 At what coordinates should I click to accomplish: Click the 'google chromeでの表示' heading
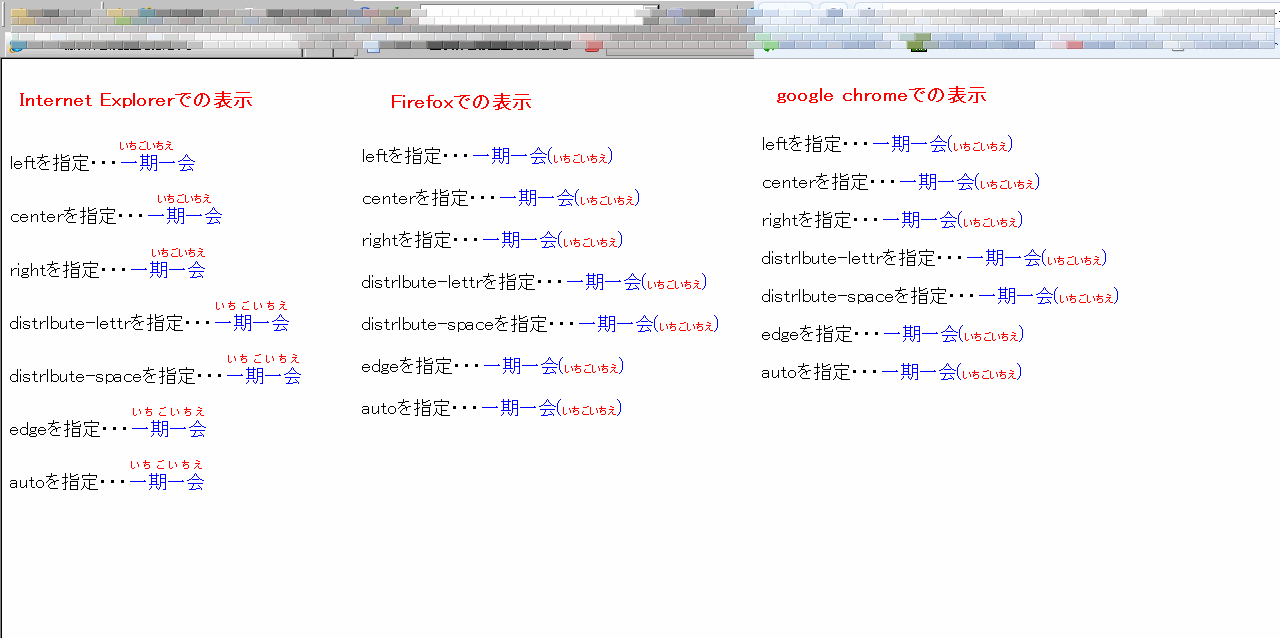(881, 95)
